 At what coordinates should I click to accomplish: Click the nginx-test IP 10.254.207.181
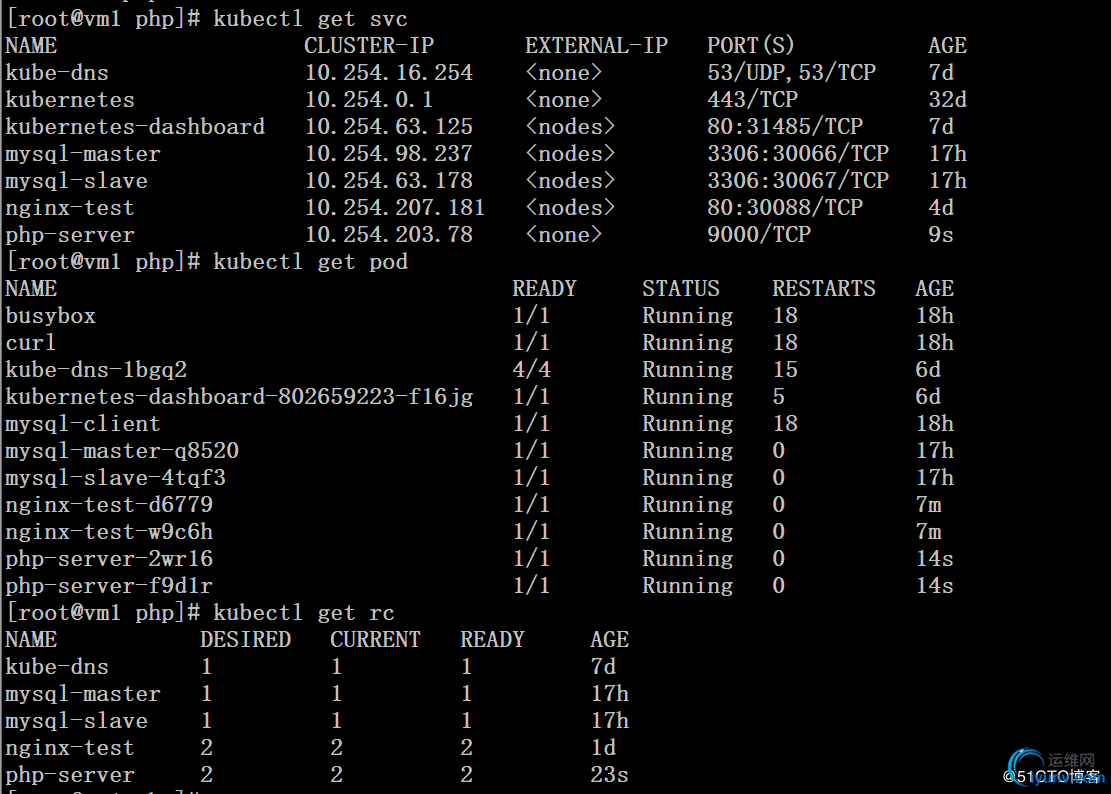point(395,208)
